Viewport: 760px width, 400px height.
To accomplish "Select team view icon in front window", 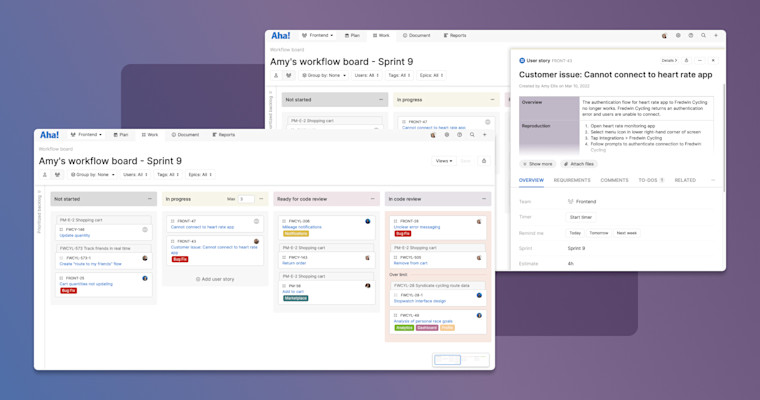I will click(x=57, y=175).
